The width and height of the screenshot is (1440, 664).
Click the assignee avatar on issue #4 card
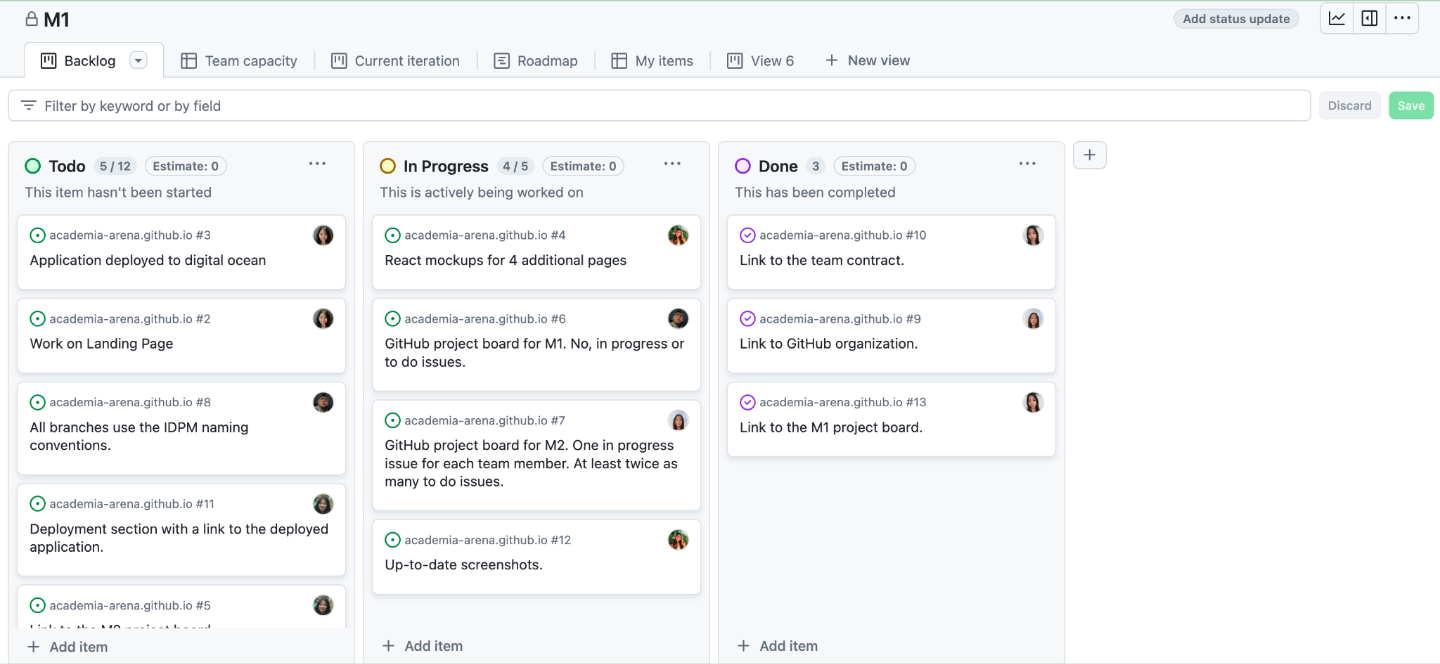(678, 236)
